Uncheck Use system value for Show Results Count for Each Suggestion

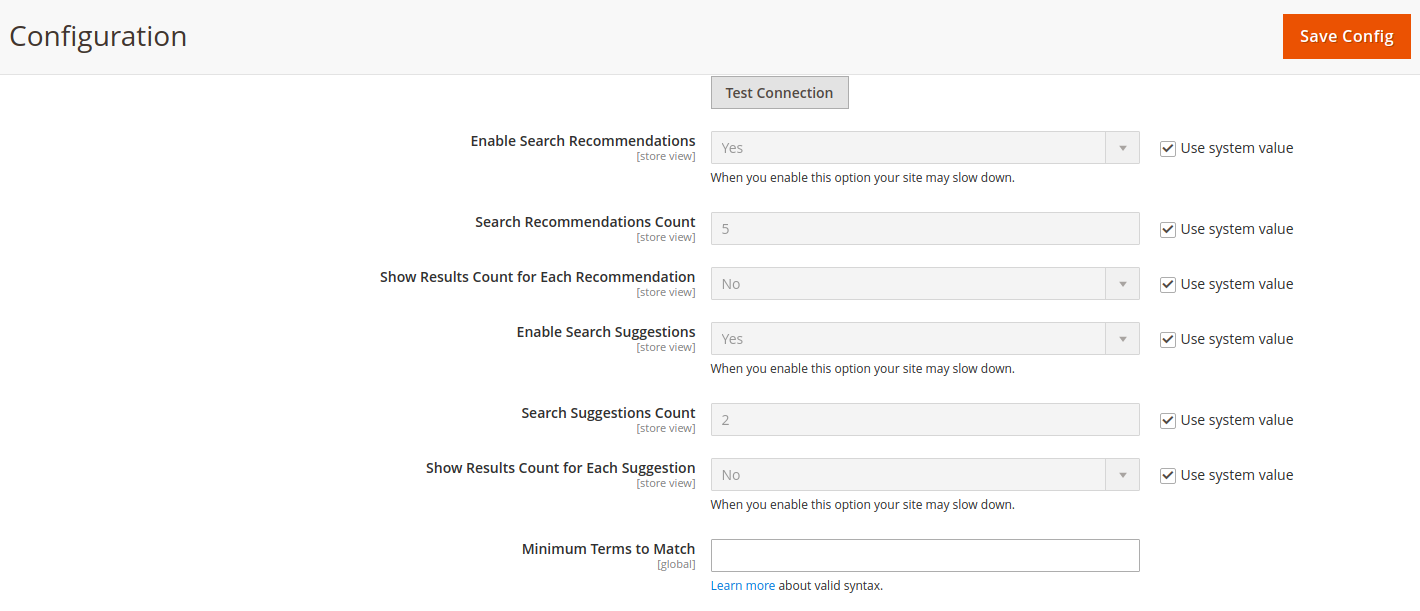coord(1167,474)
